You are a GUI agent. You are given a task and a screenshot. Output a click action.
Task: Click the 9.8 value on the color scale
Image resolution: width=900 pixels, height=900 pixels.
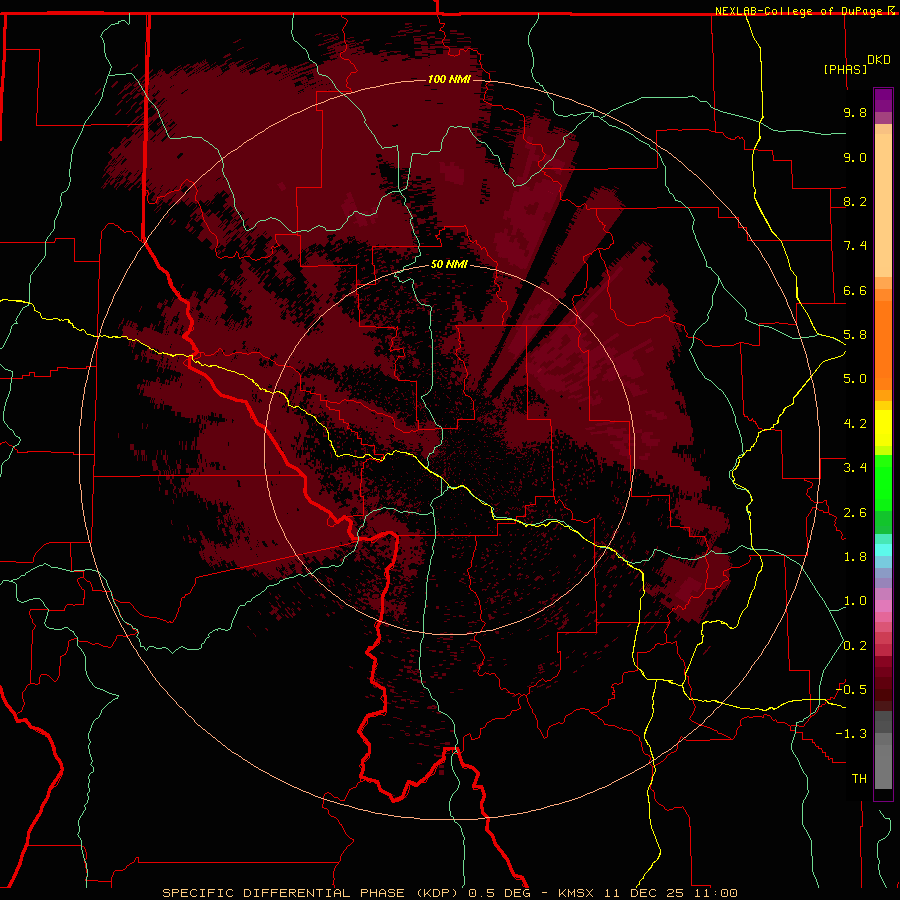coord(855,112)
